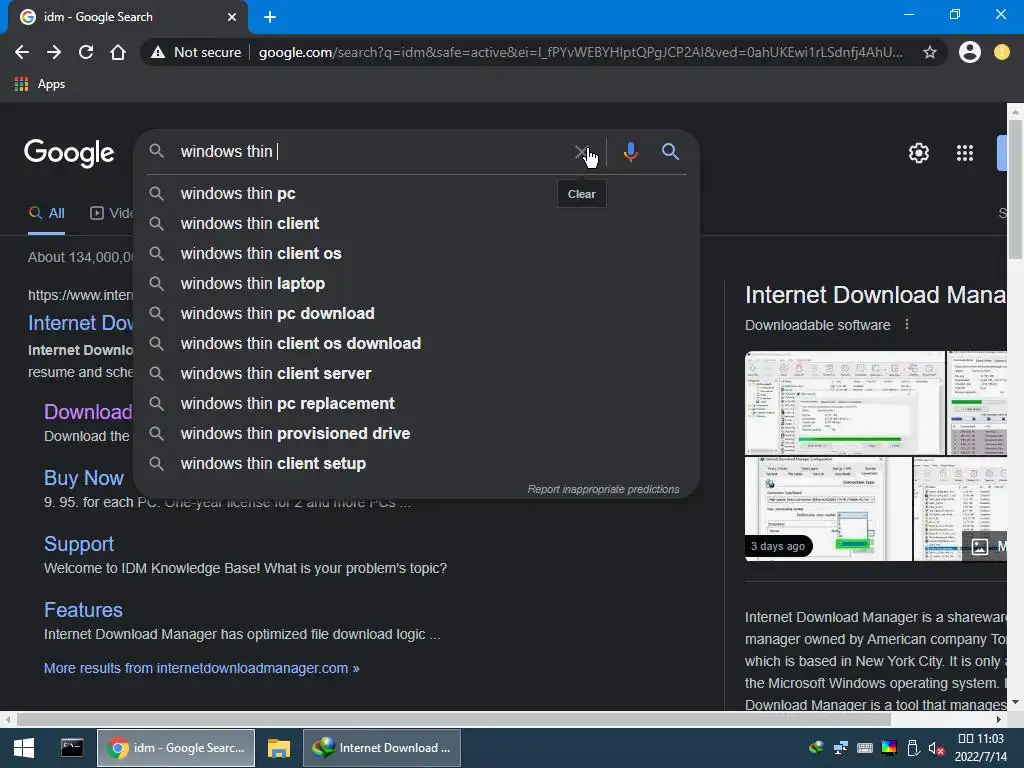Bookmark this page with the star icon
Screen dimensions: 1024x768
pos(929,52)
